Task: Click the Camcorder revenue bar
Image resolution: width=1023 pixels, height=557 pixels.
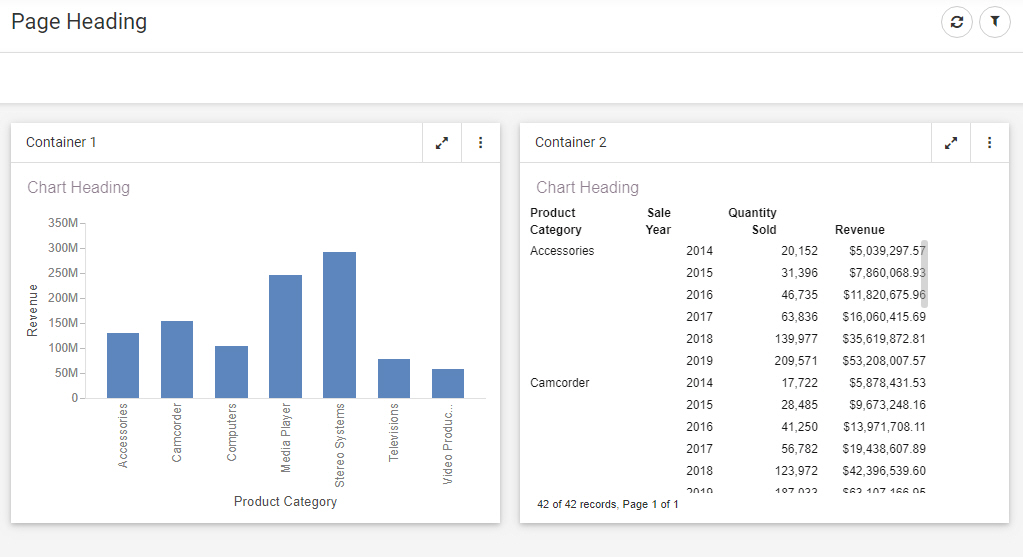Action: [x=177, y=359]
